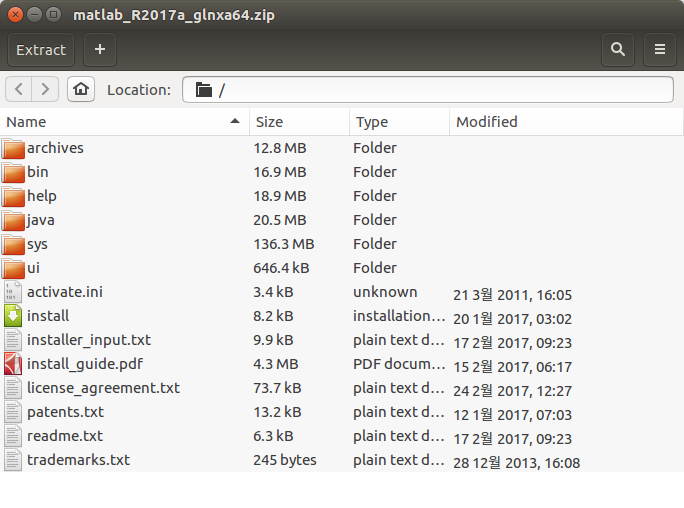Sort by the Name column header
Viewport: 684px width, 508px height.
(x=124, y=122)
